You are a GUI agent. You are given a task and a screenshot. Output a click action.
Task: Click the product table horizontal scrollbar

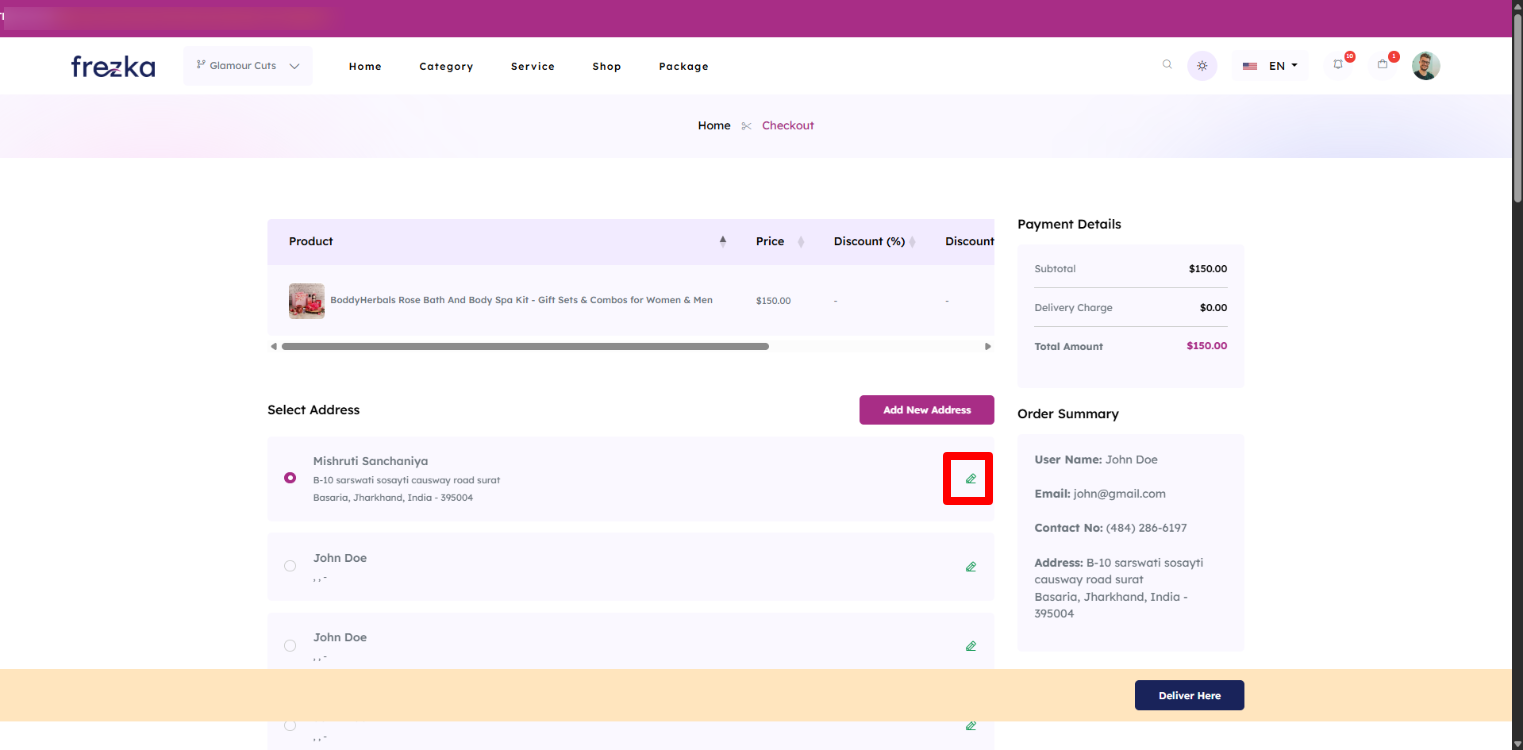[x=525, y=347]
